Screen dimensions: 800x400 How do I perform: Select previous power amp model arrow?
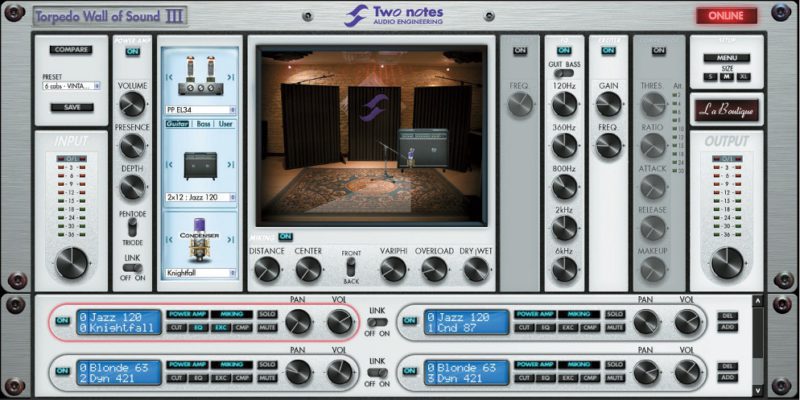coord(169,77)
